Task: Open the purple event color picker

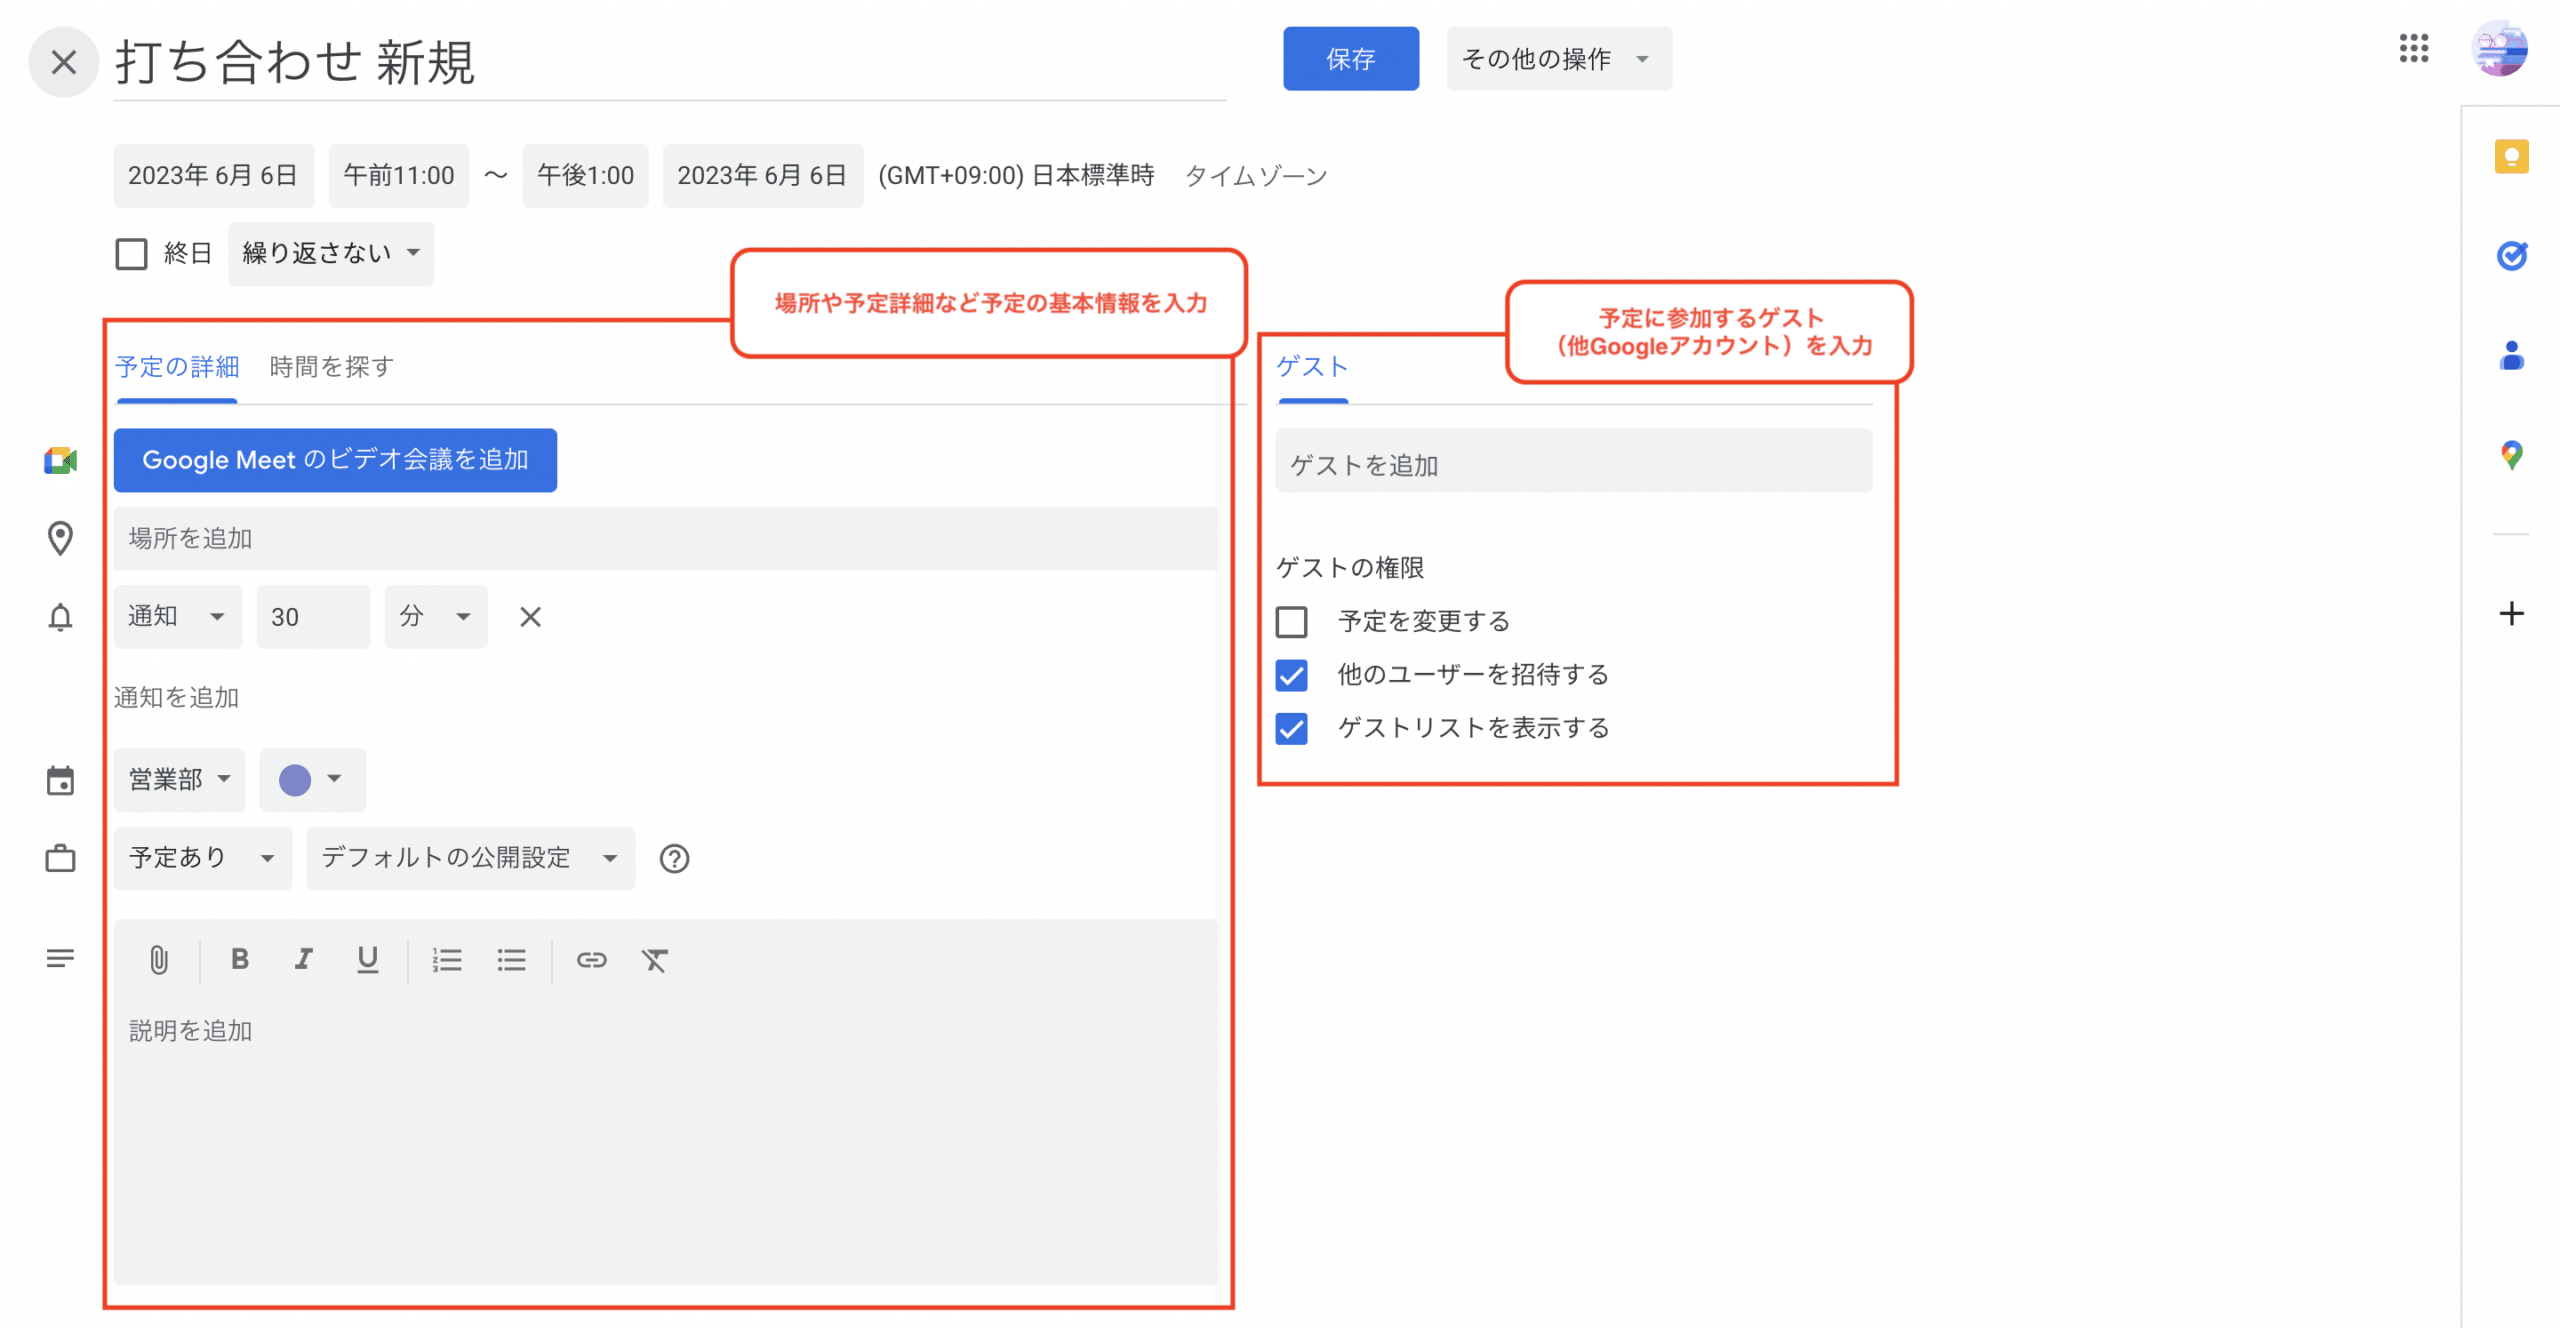Action: pyautogui.click(x=312, y=780)
